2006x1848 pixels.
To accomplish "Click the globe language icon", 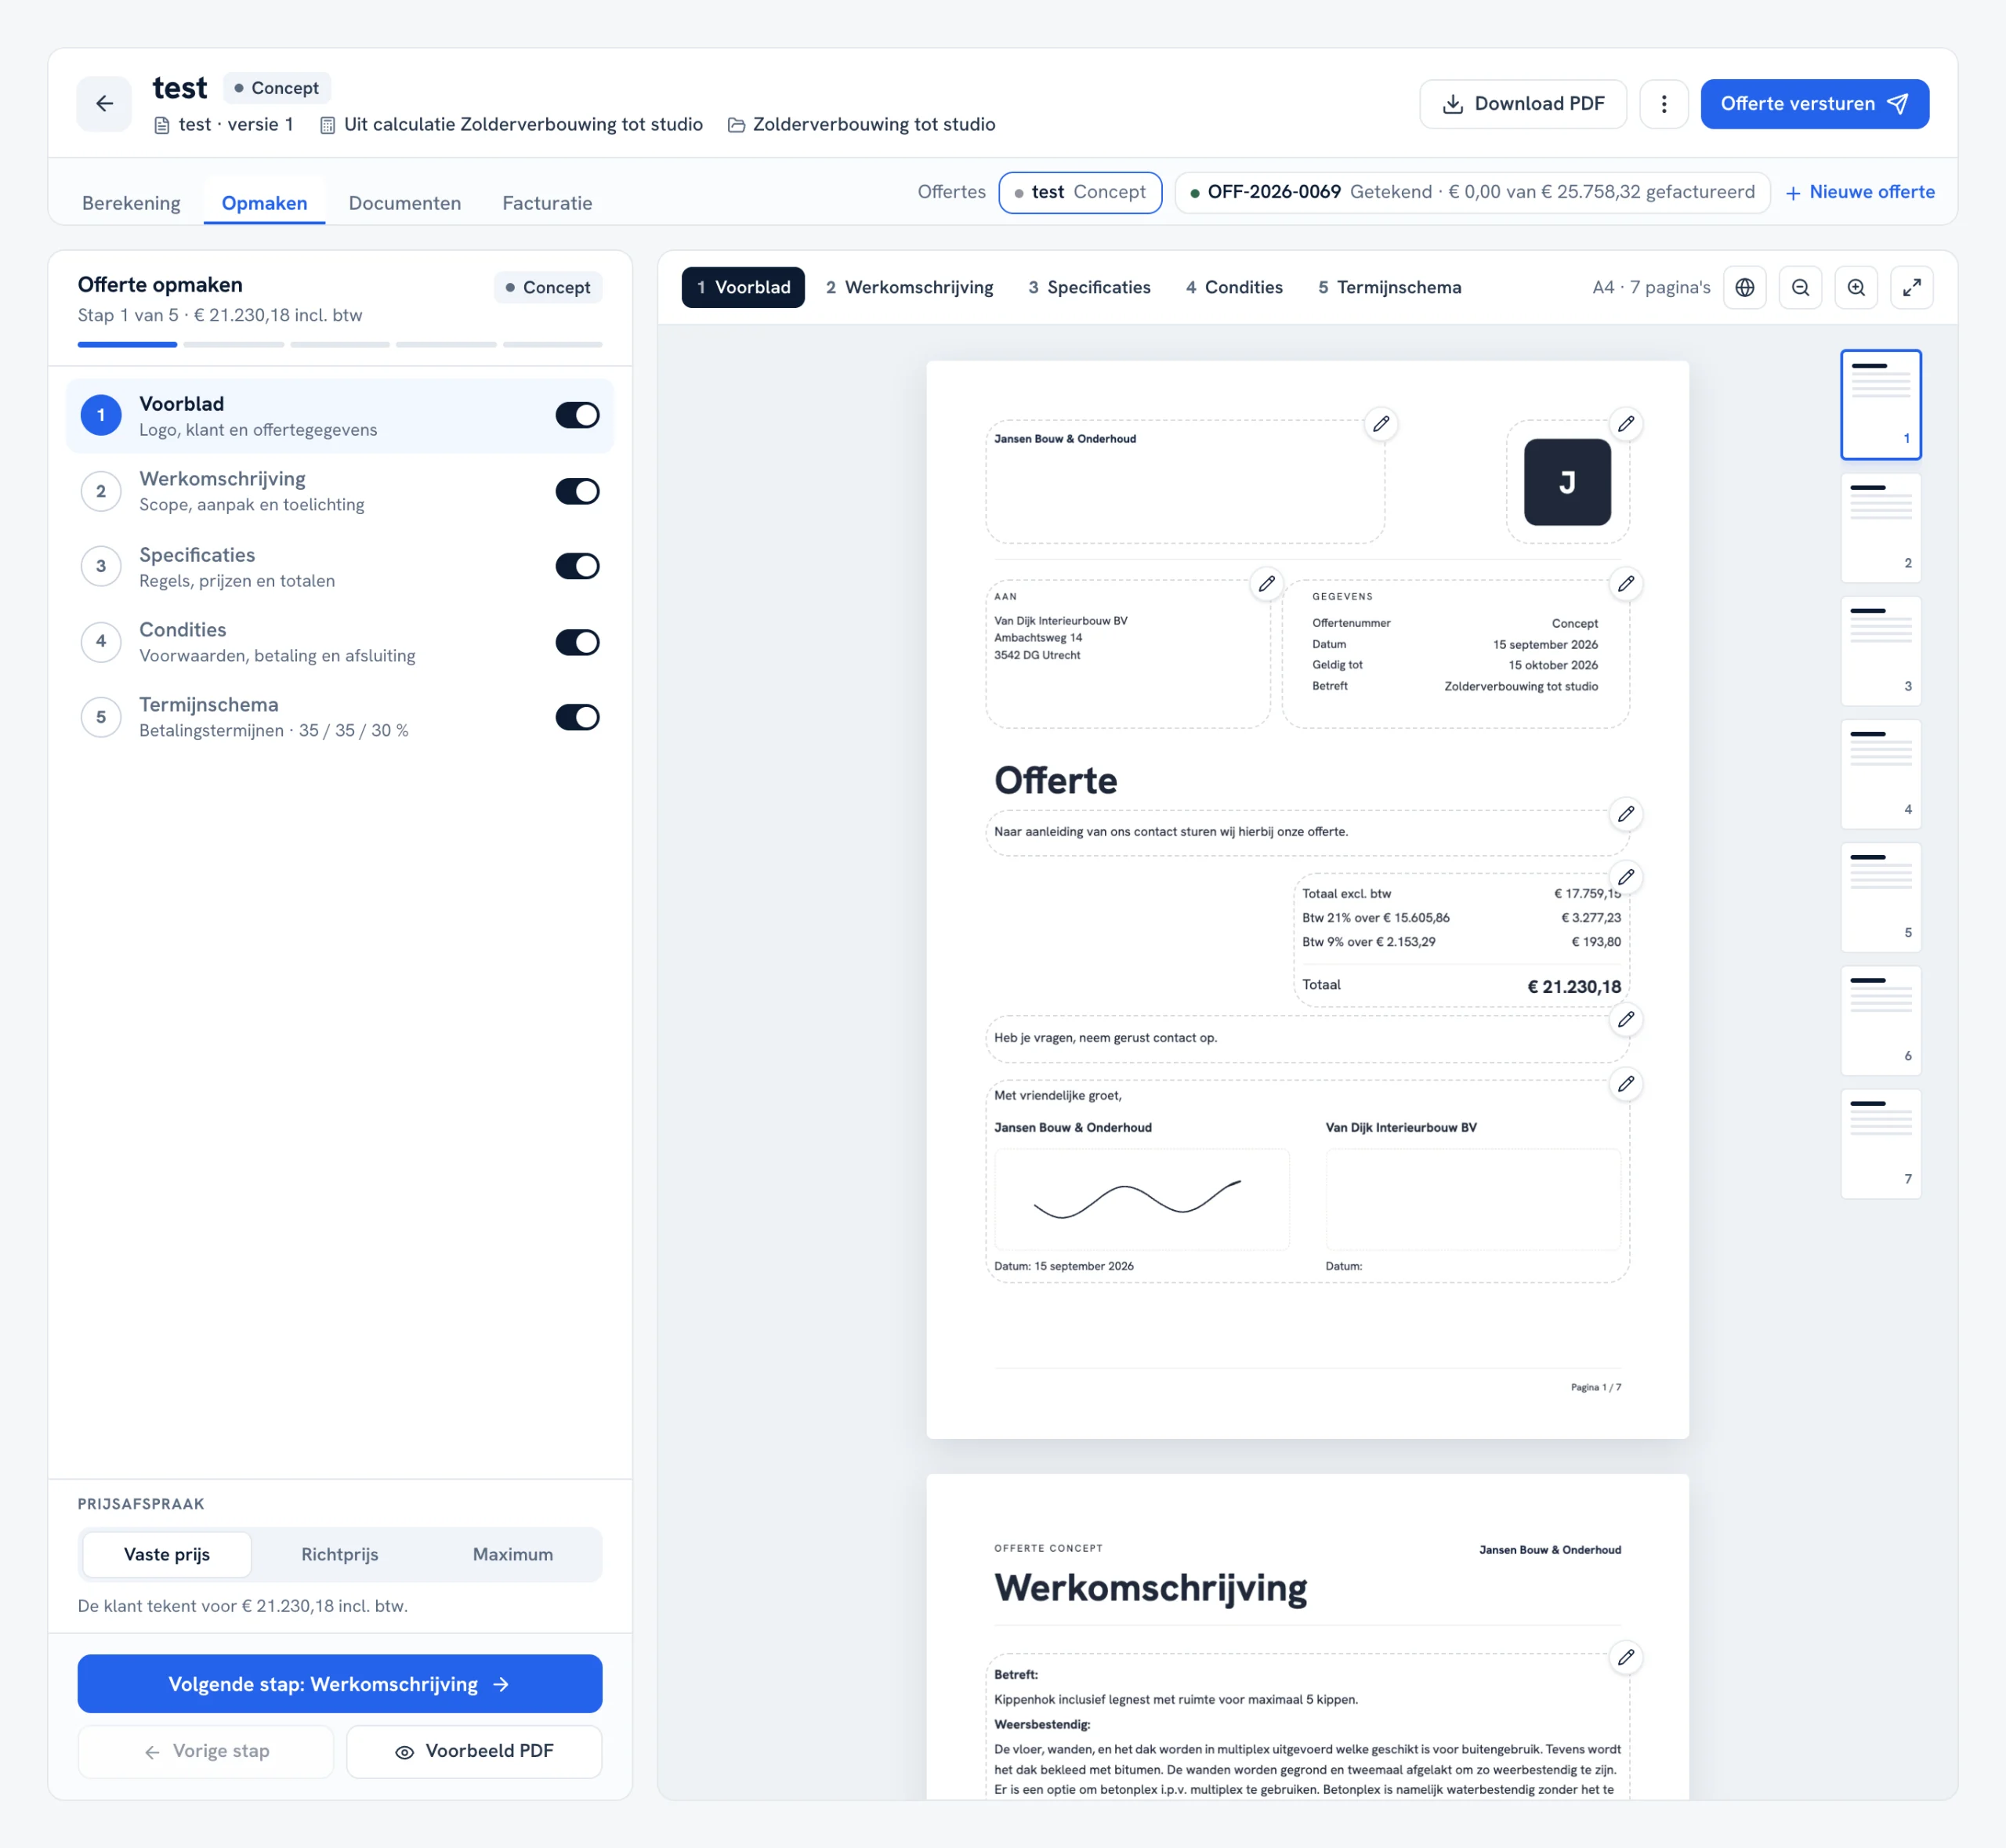I will point(1745,288).
